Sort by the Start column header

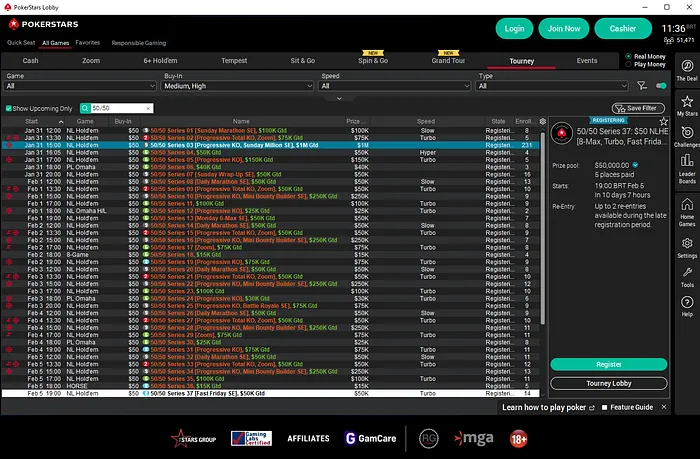pos(32,121)
